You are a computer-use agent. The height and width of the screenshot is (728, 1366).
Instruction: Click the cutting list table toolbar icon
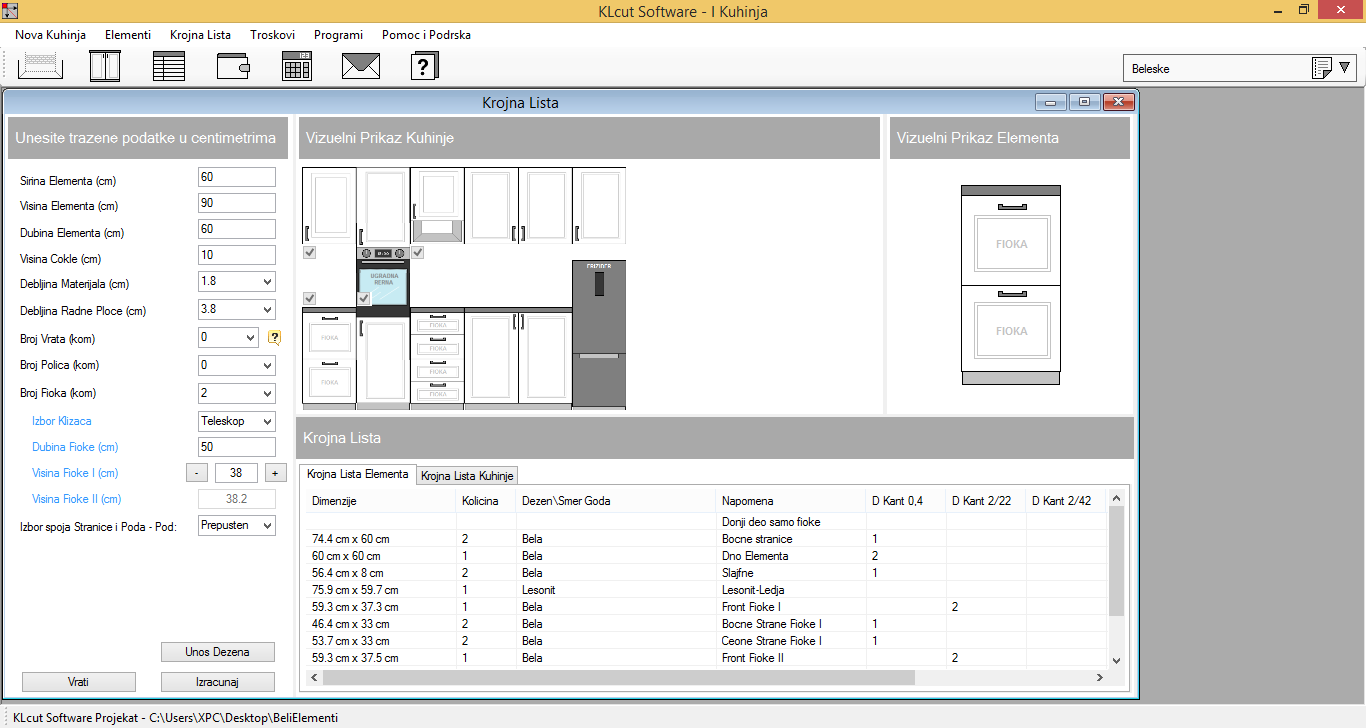pyautogui.click(x=169, y=67)
